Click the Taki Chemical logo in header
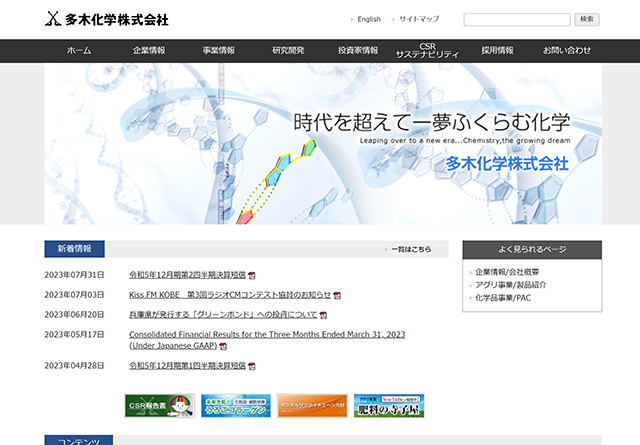 (x=107, y=19)
